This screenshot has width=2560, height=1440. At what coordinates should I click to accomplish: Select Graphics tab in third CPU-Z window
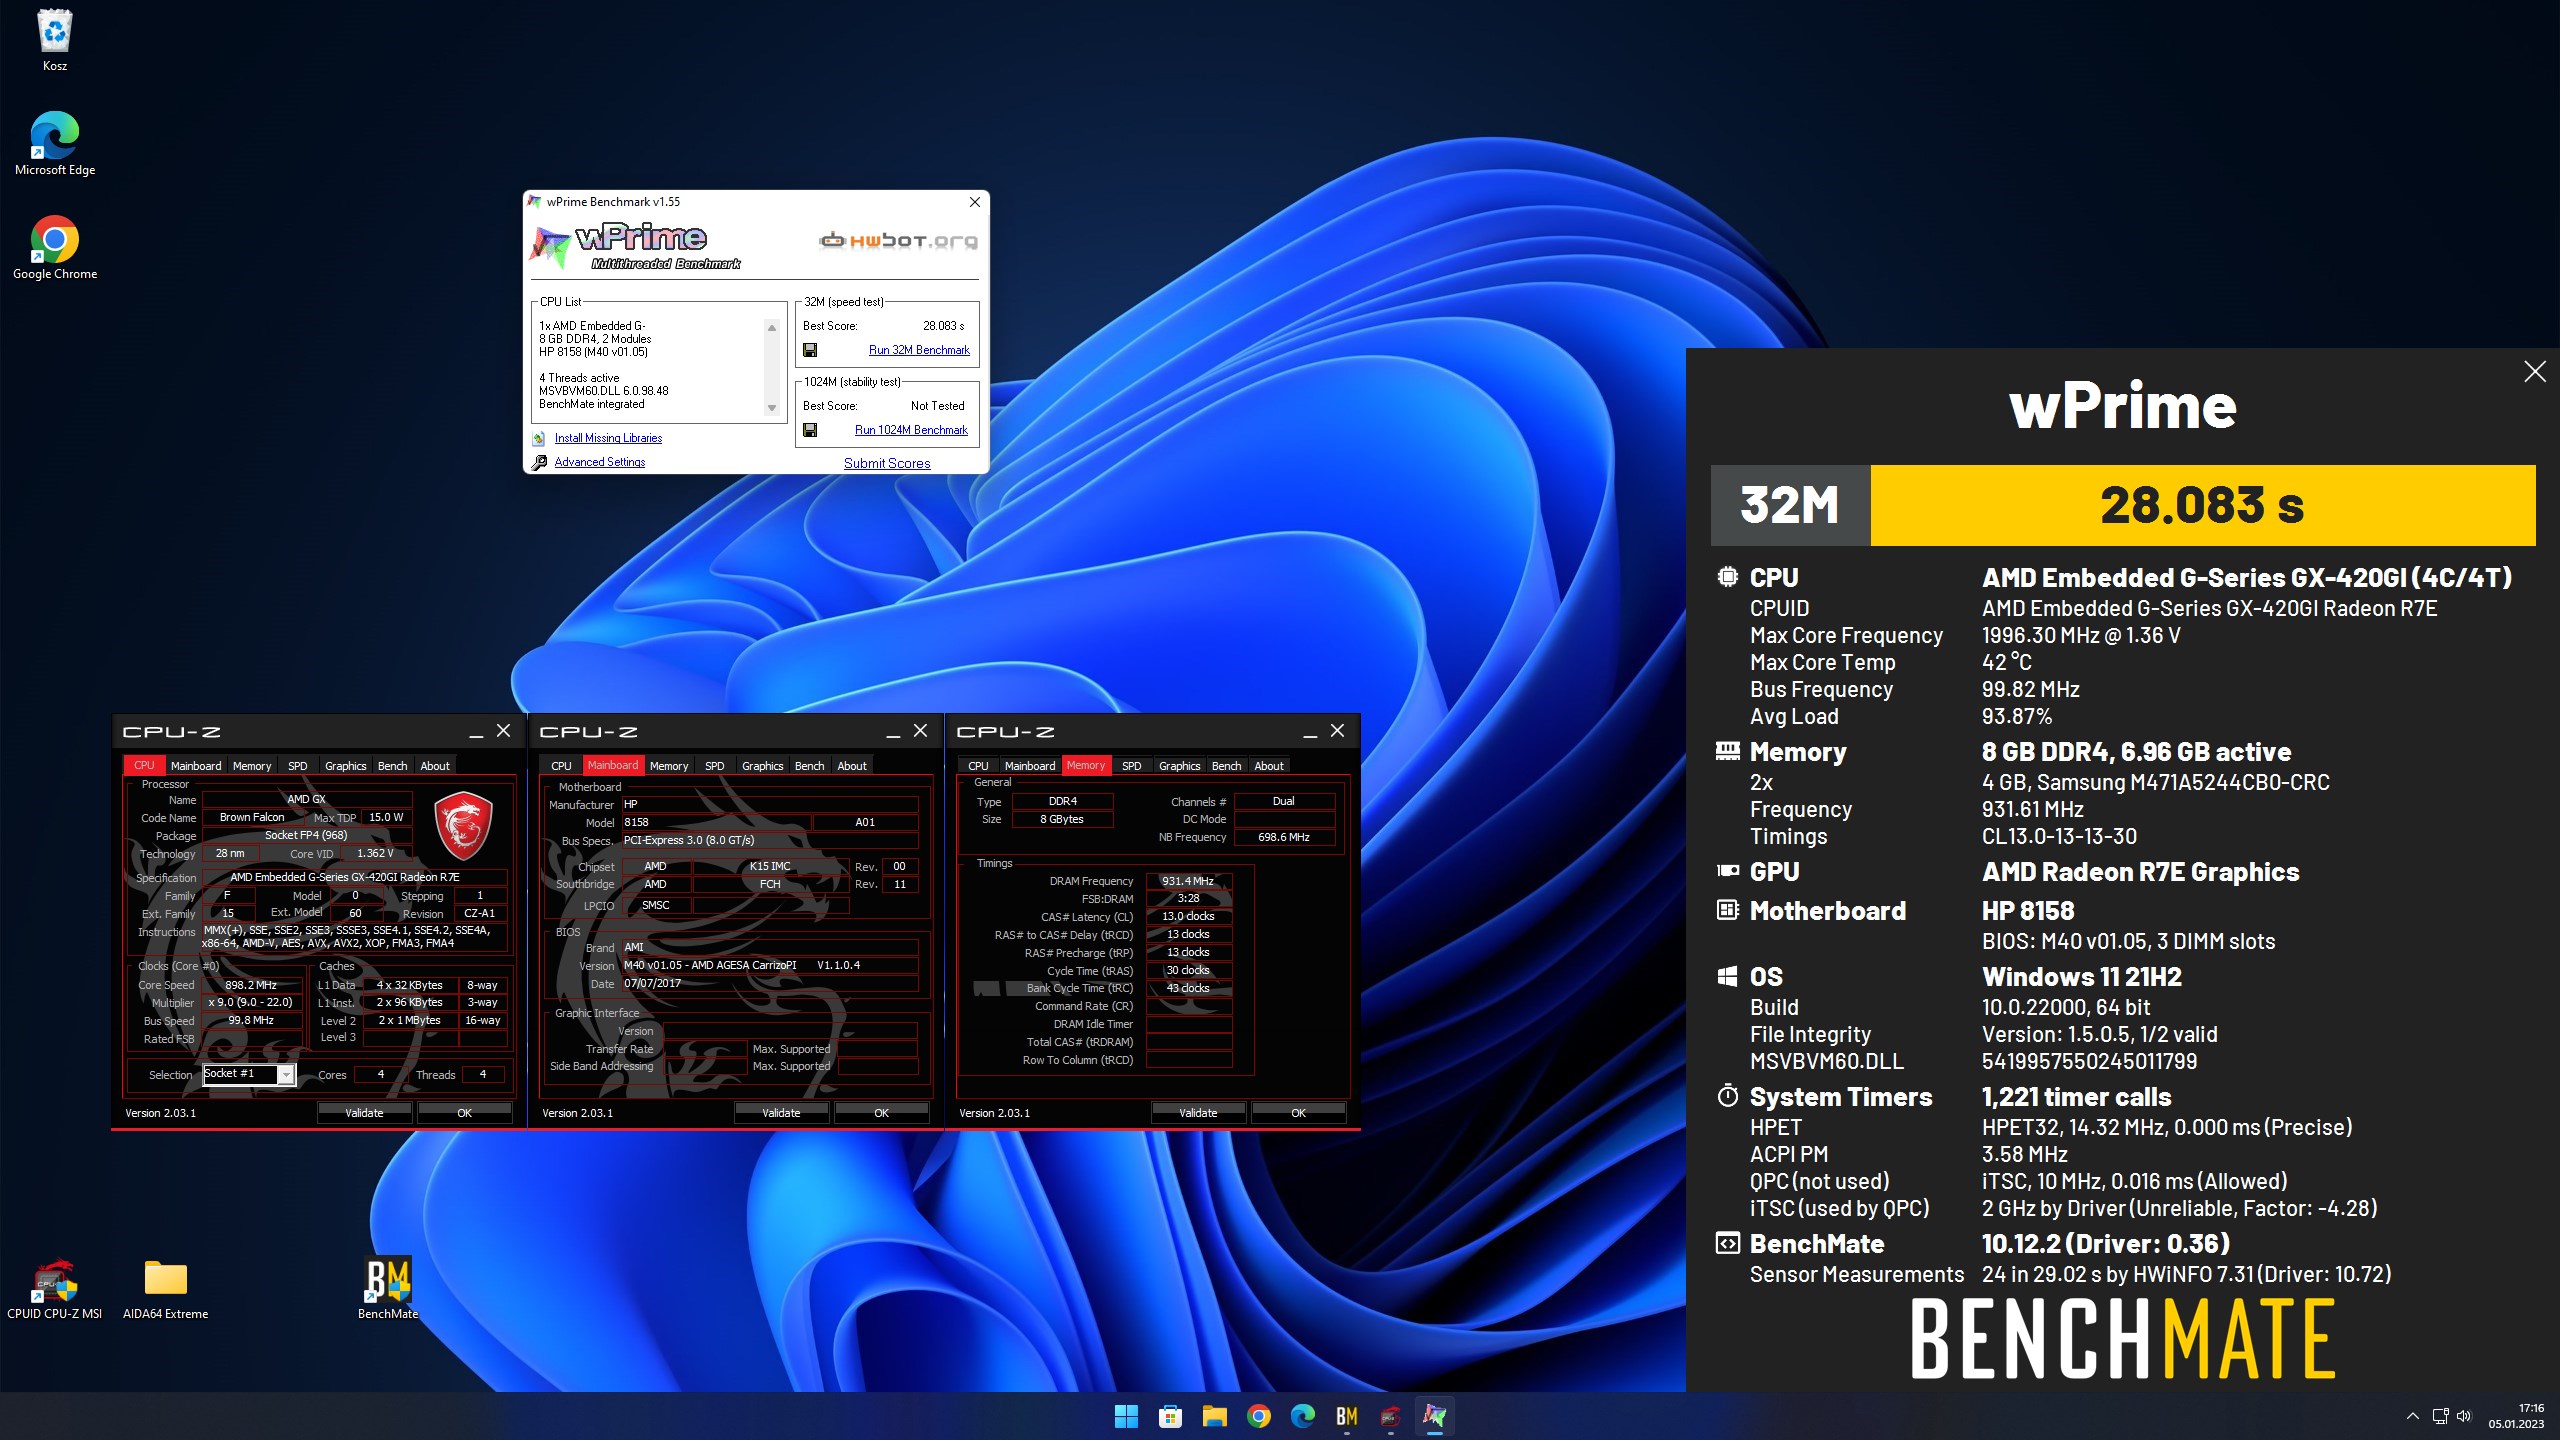(1180, 766)
